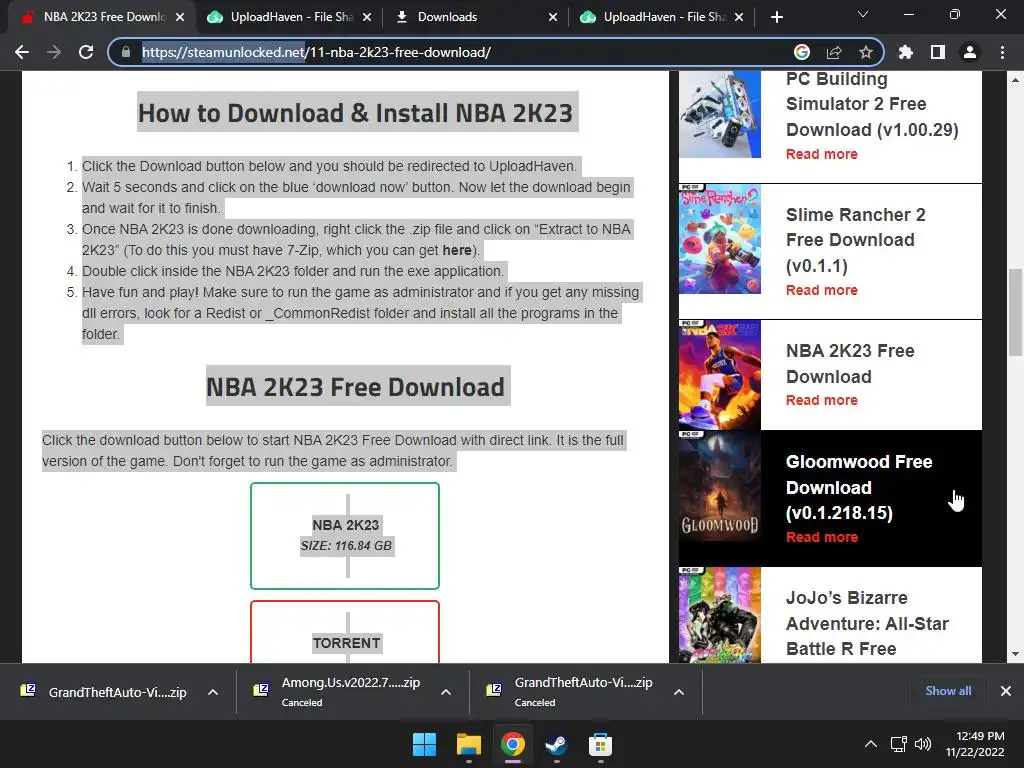Viewport: 1024px width, 768px height.
Task: Open the volume tray icon
Action: pos(923,744)
